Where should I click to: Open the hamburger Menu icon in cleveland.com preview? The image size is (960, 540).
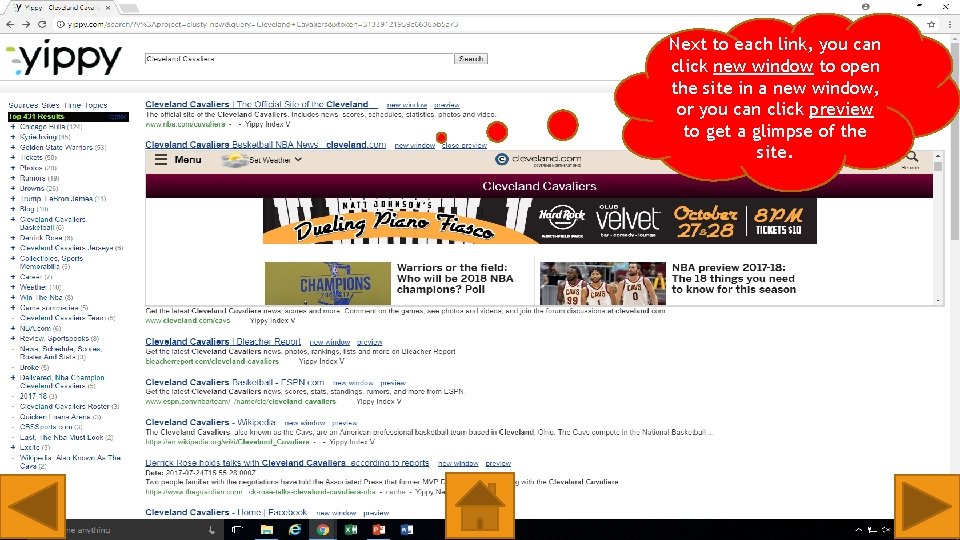[160, 160]
